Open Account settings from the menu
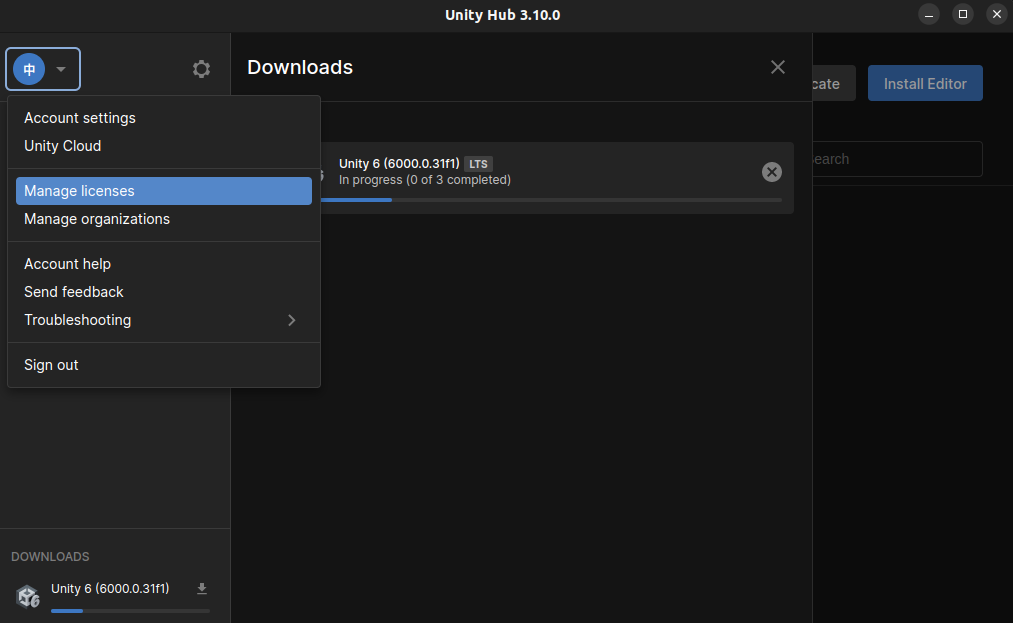Image resolution: width=1013 pixels, height=623 pixels. [80, 118]
